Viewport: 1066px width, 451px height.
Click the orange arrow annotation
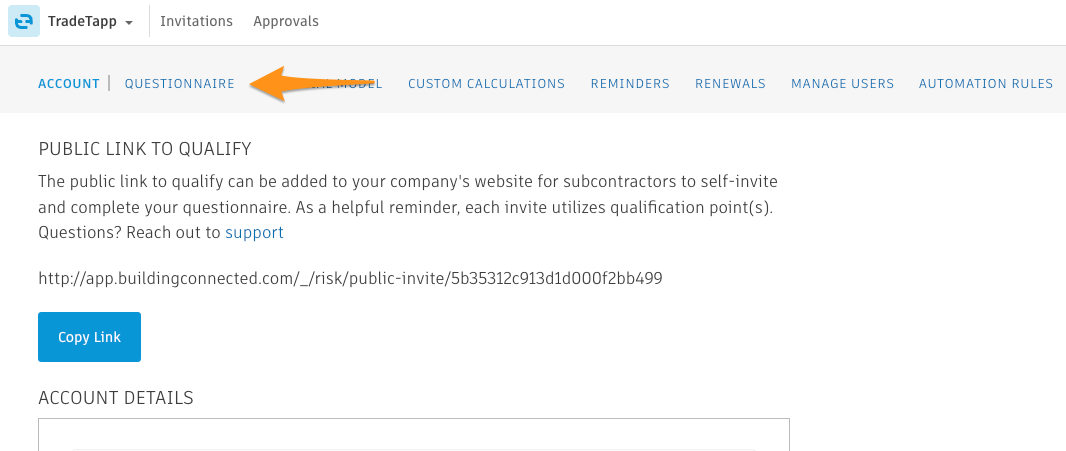[312, 84]
